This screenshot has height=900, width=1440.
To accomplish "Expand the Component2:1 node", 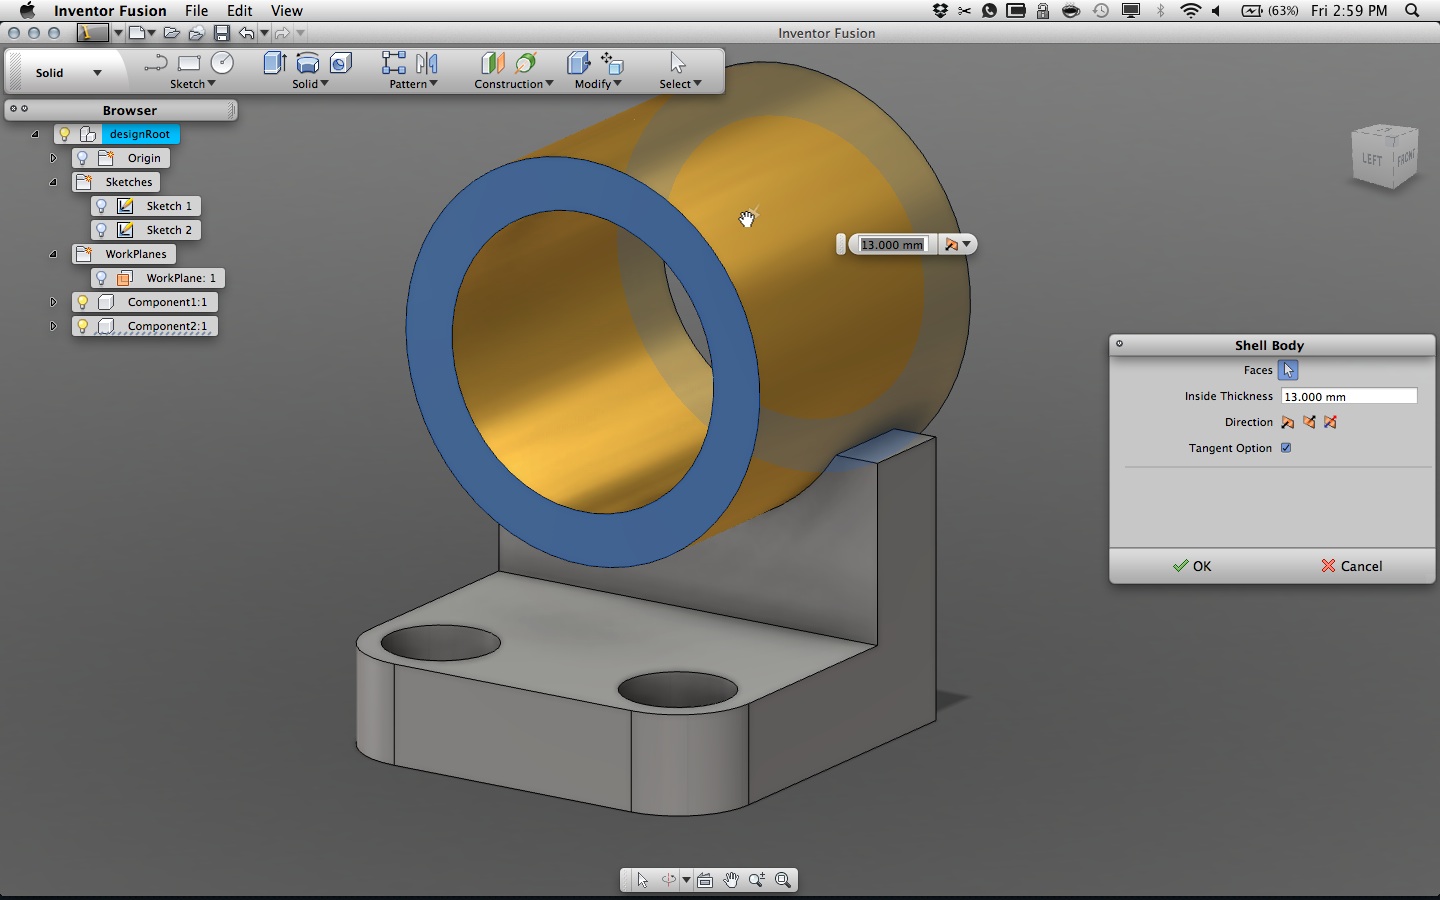I will [x=53, y=326].
